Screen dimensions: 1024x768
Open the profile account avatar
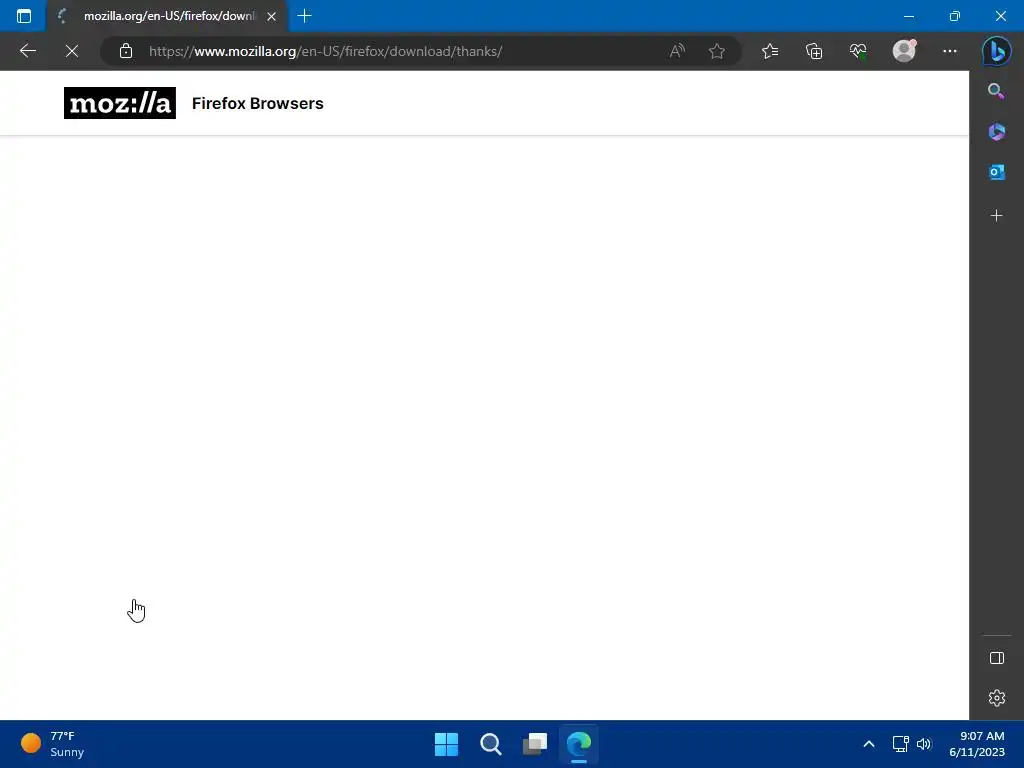click(x=904, y=51)
